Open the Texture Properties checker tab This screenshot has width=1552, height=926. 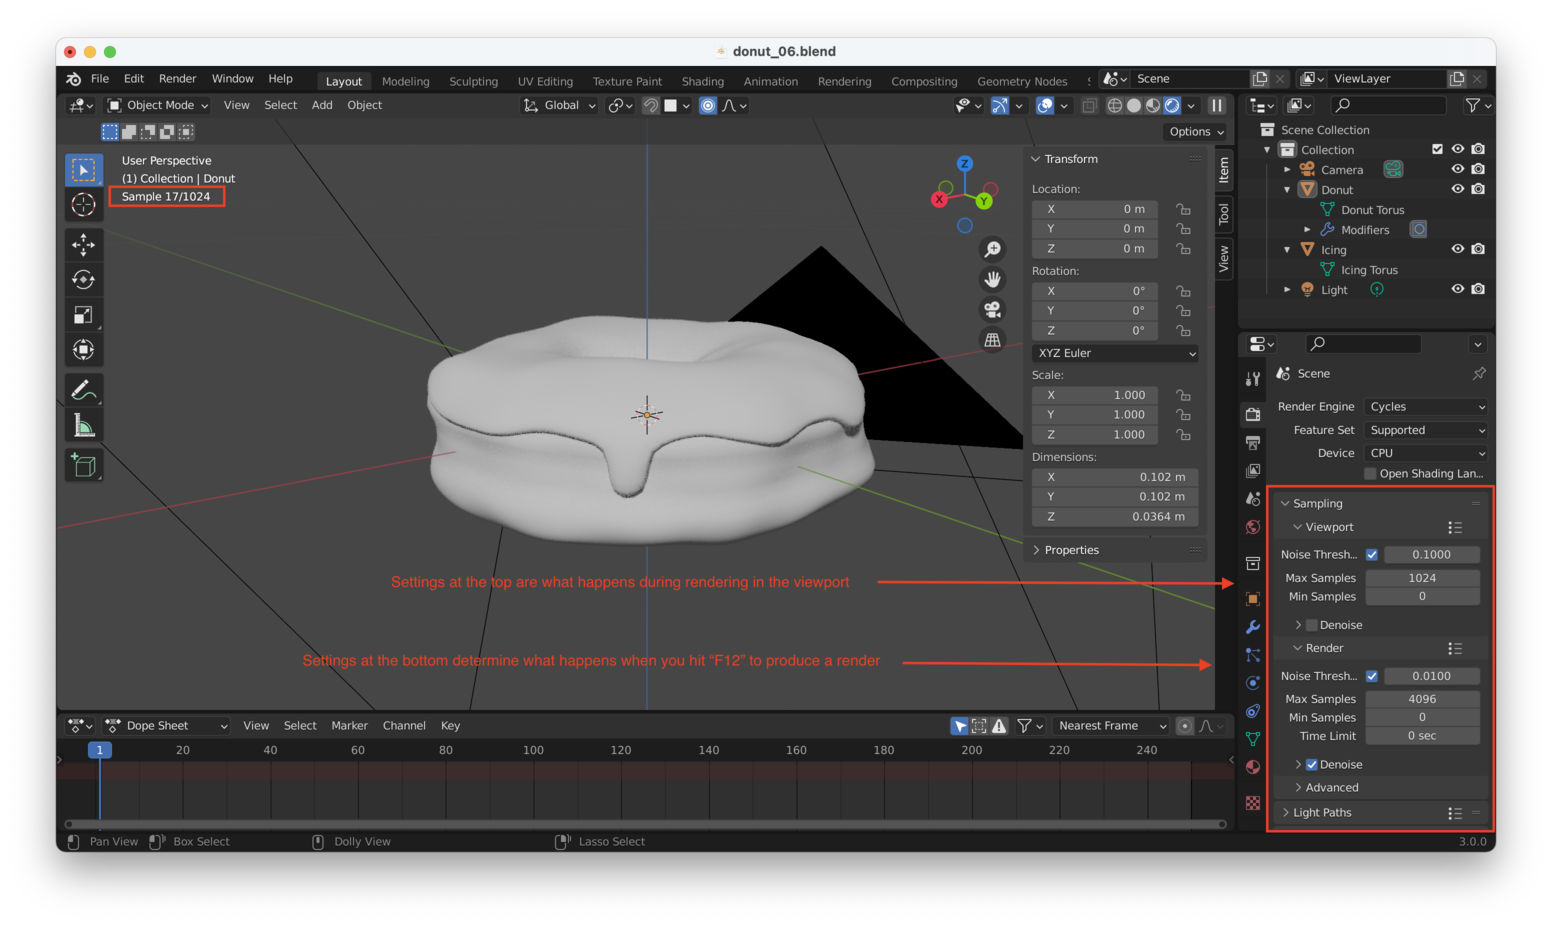(1252, 800)
